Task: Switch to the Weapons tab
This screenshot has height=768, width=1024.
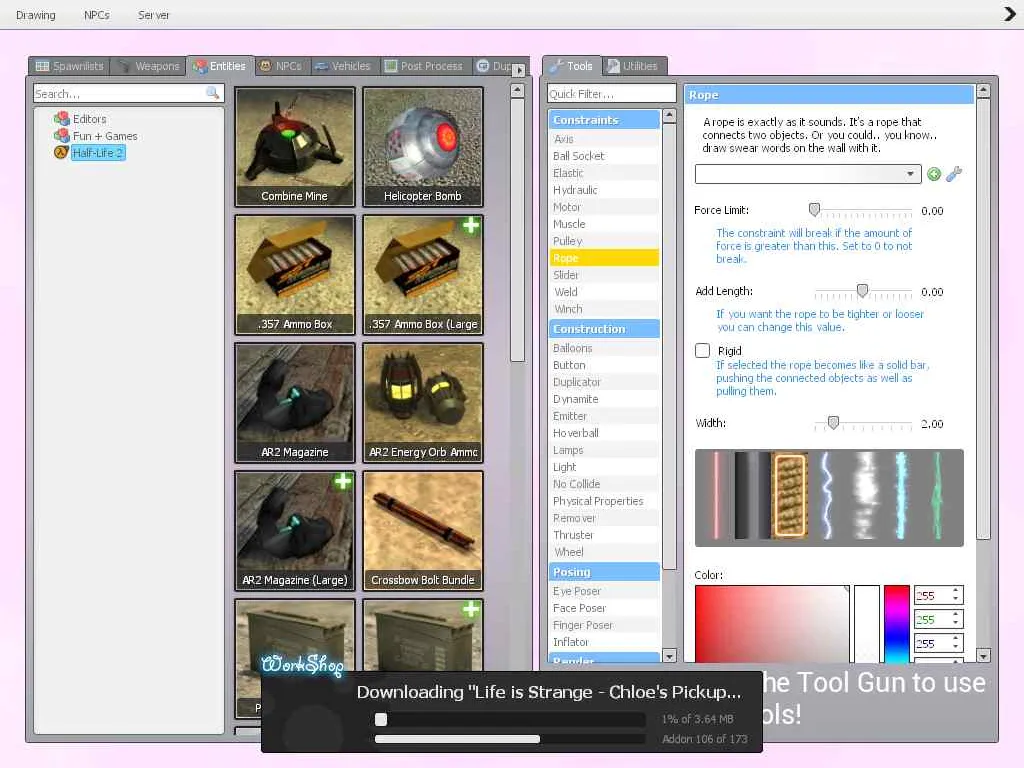Action: coord(149,66)
